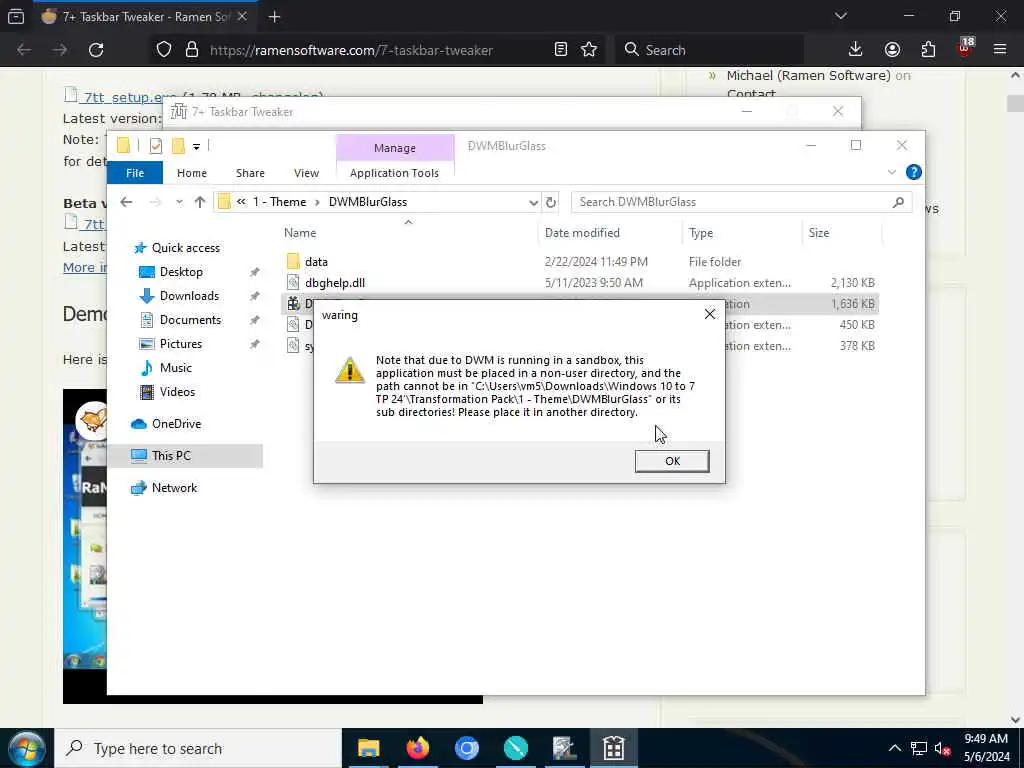The image size is (1024, 768).
Task: Show hidden system tray icons
Action: (x=895, y=748)
